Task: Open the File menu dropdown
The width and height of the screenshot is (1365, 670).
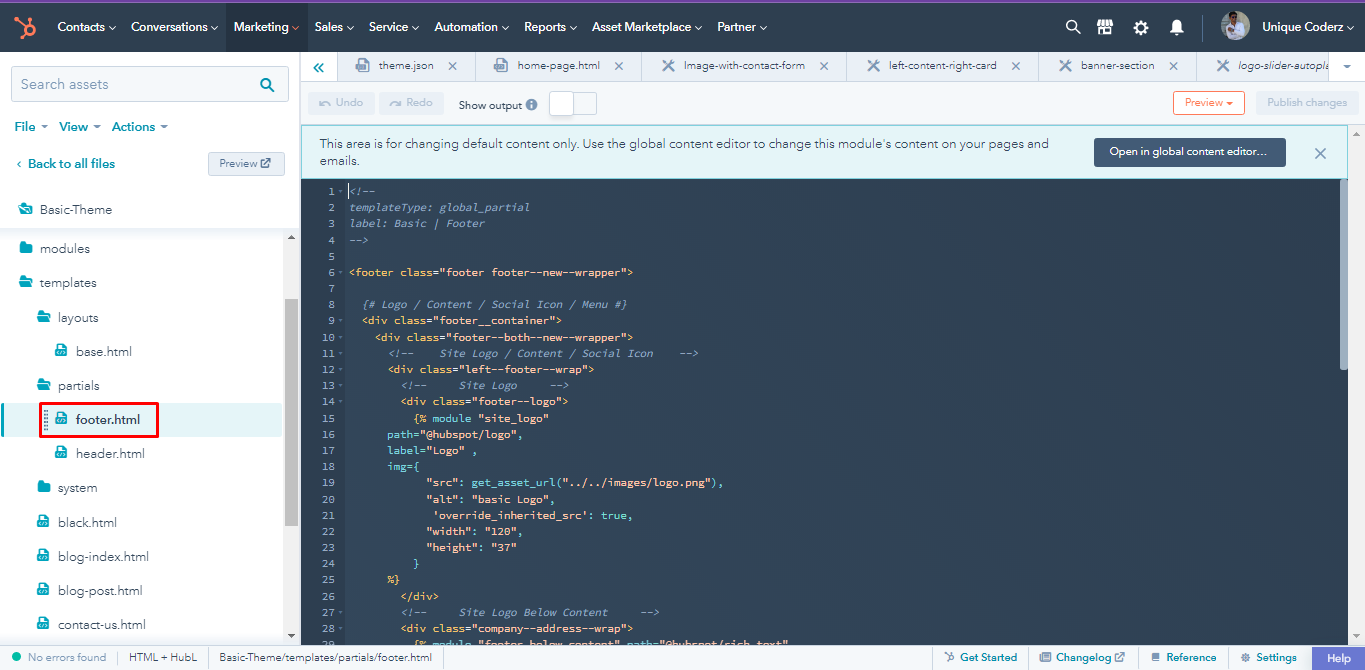Action: (x=31, y=127)
